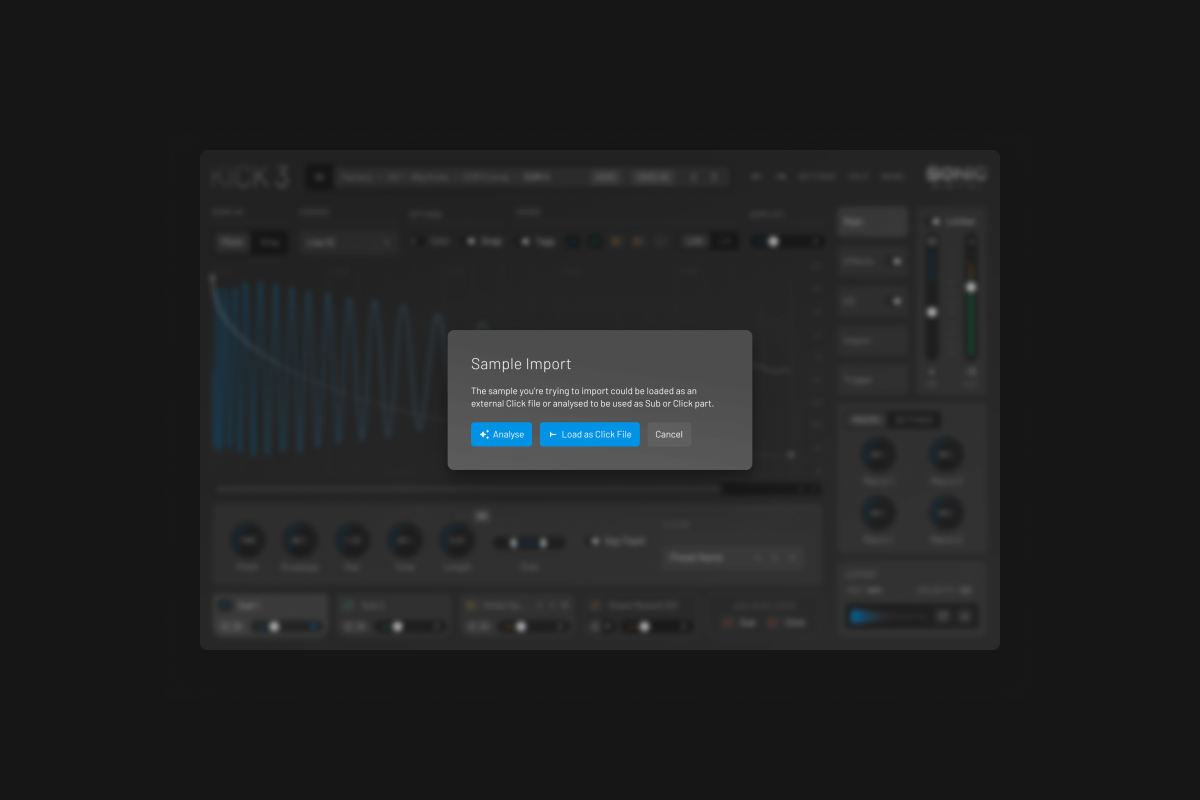Click the output gain slider beside the meter
The image size is (1200, 800).
(931, 310)
